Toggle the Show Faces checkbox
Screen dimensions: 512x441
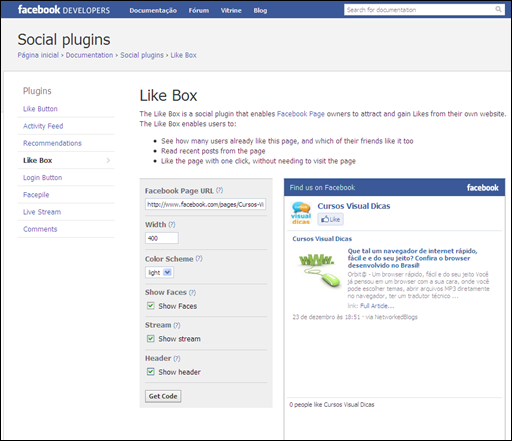click(x=151, y=306)
